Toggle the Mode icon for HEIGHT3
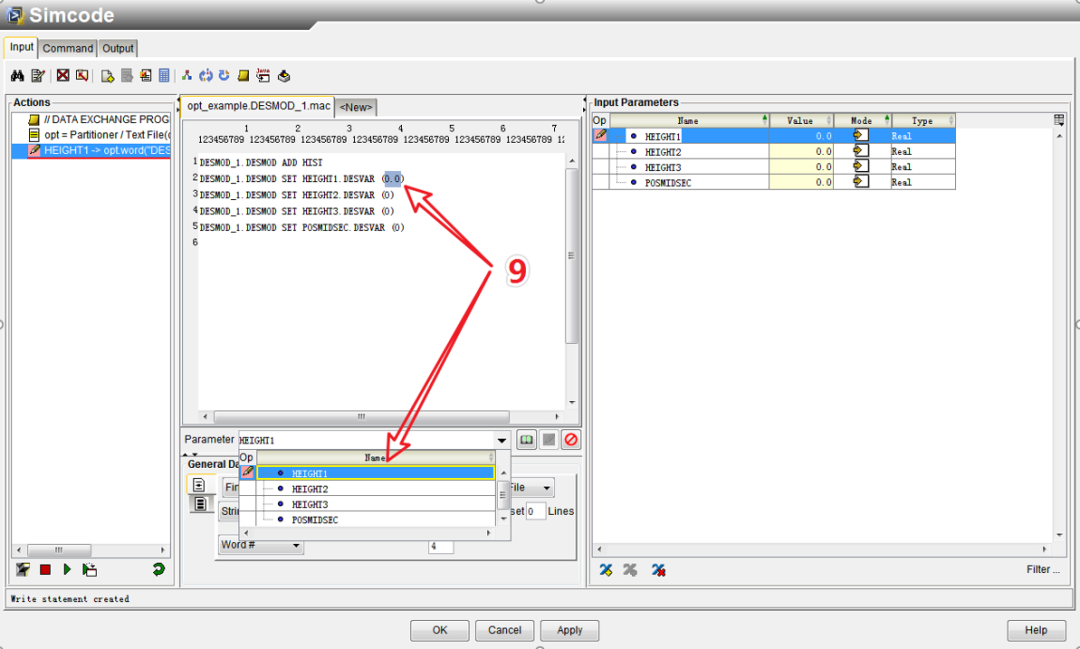 click(x=860, y=167)
